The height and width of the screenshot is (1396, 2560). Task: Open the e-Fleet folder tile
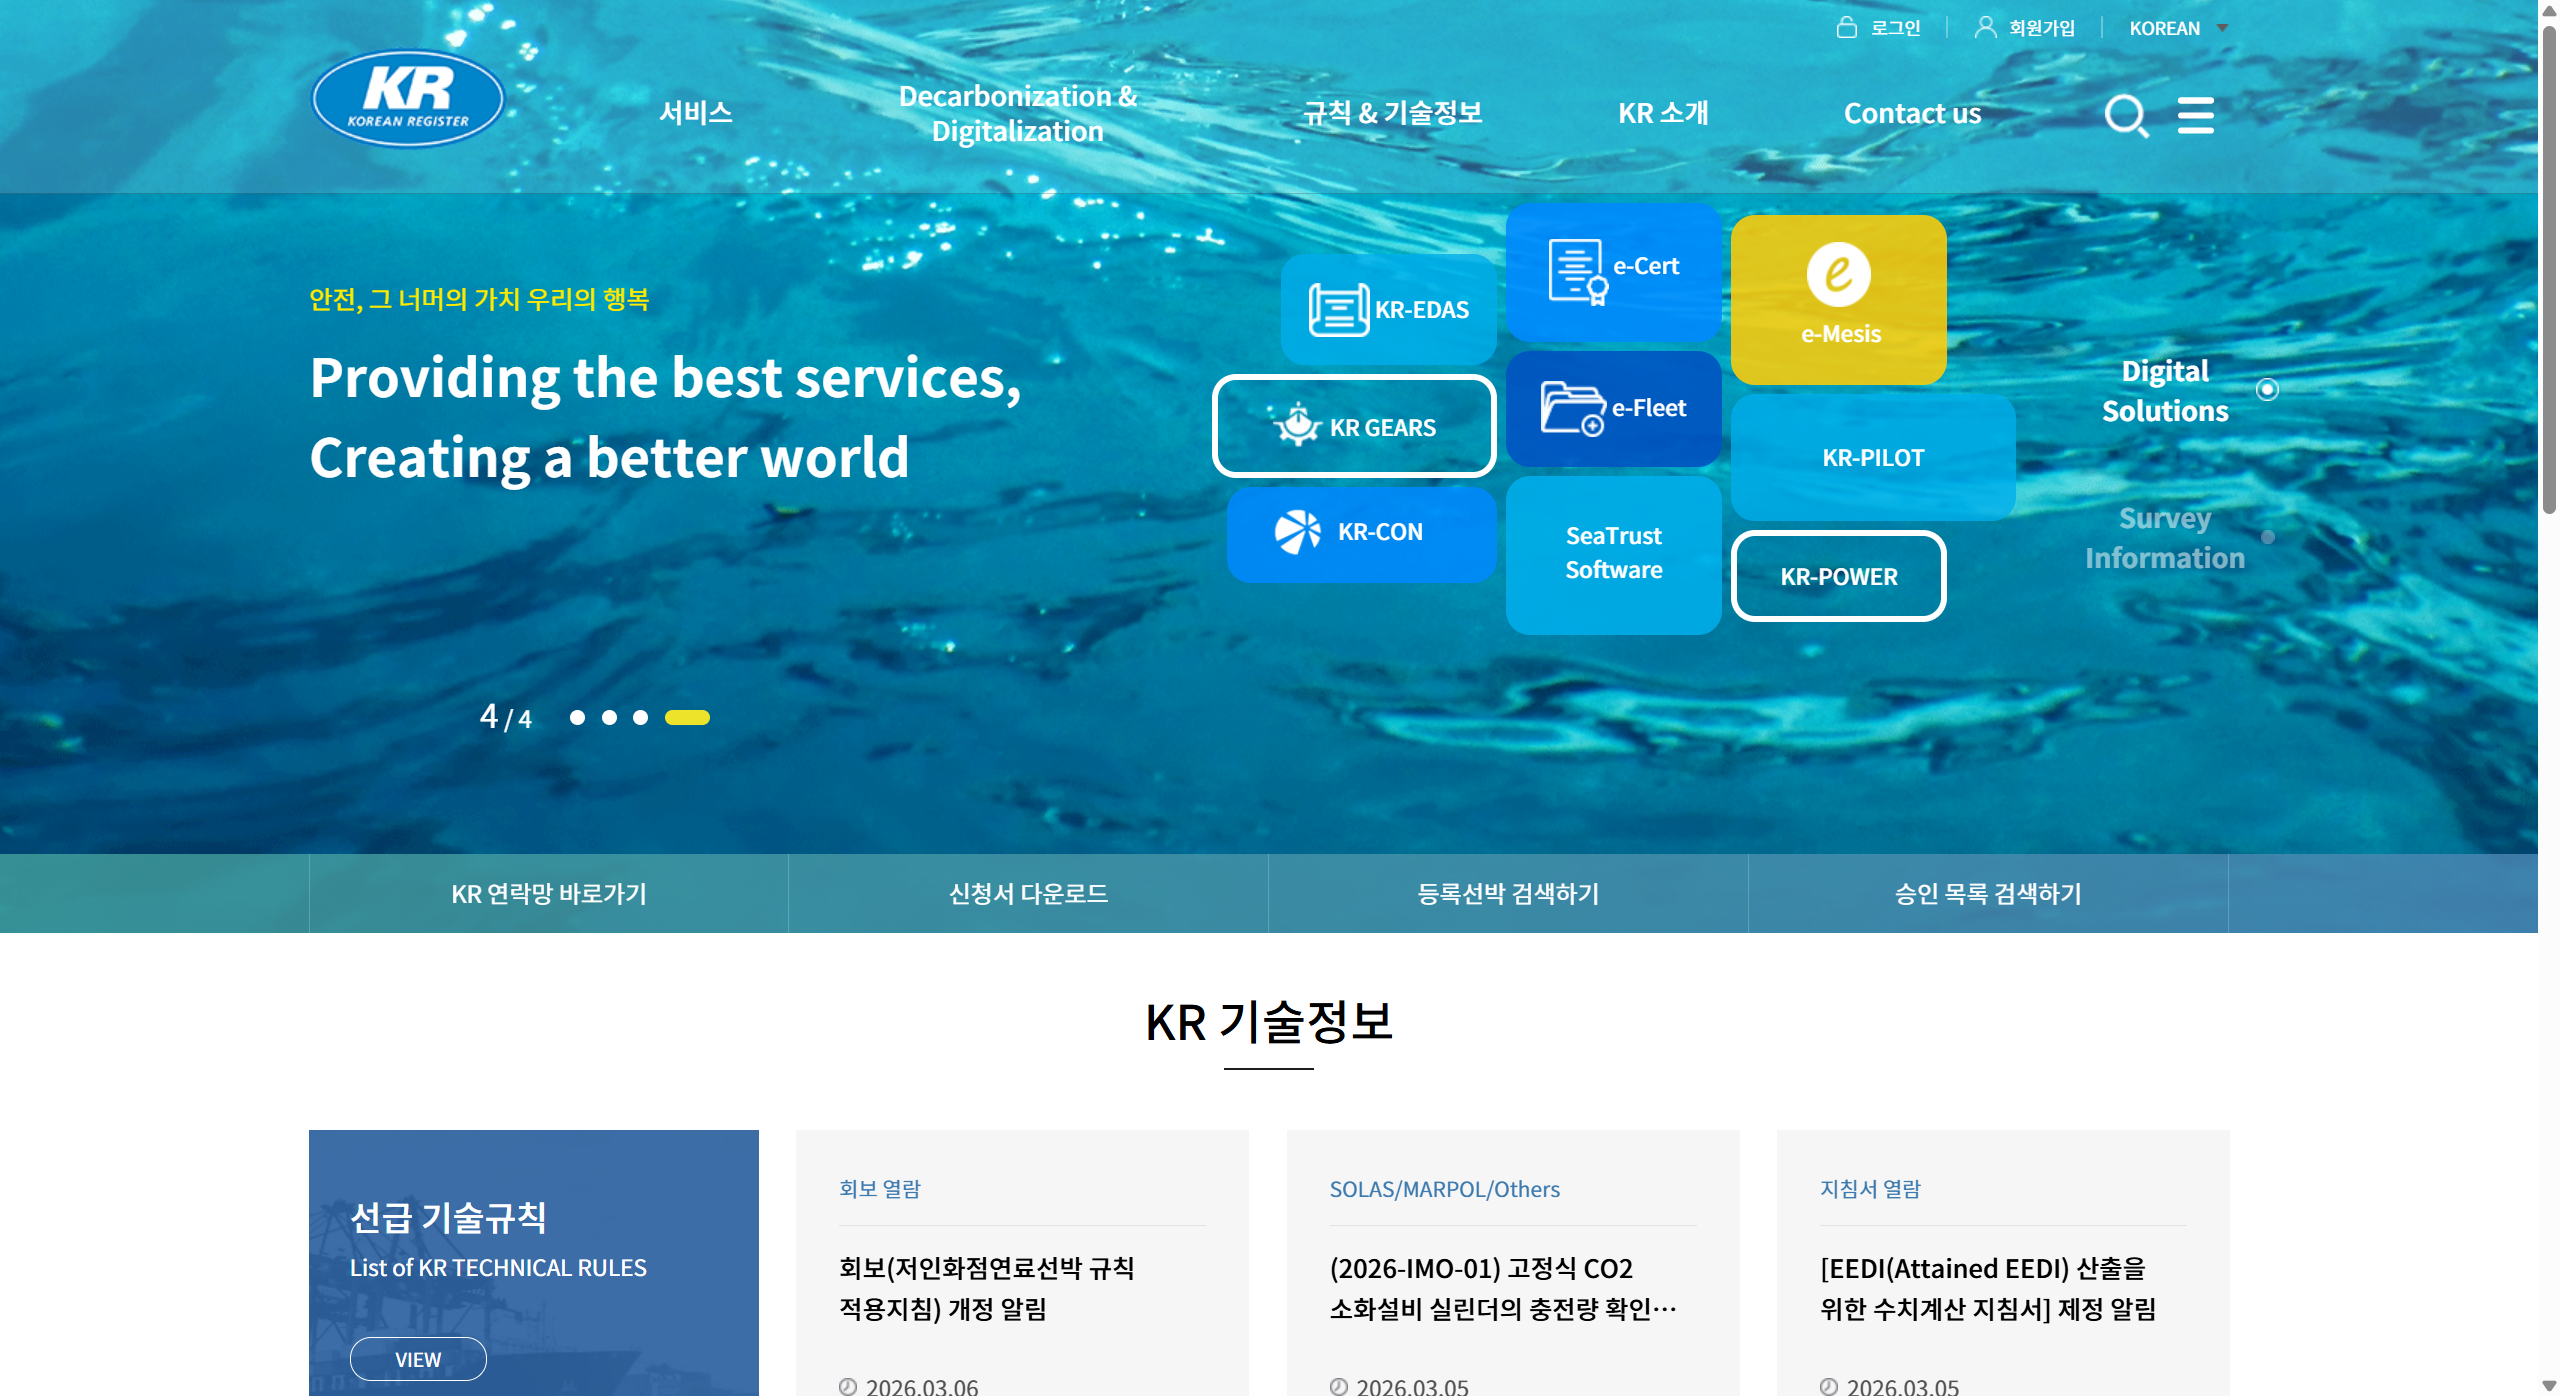coord(1613,408)
